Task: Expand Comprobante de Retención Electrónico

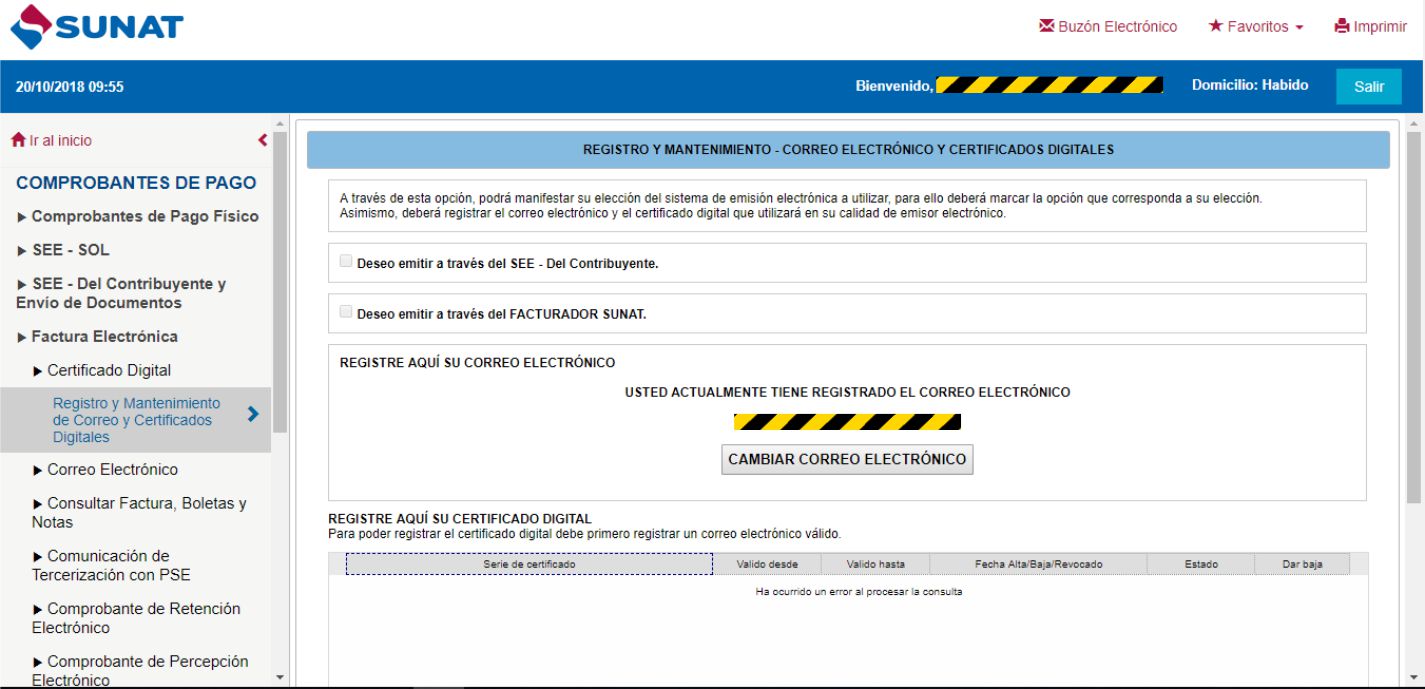Action: point(136,618)
